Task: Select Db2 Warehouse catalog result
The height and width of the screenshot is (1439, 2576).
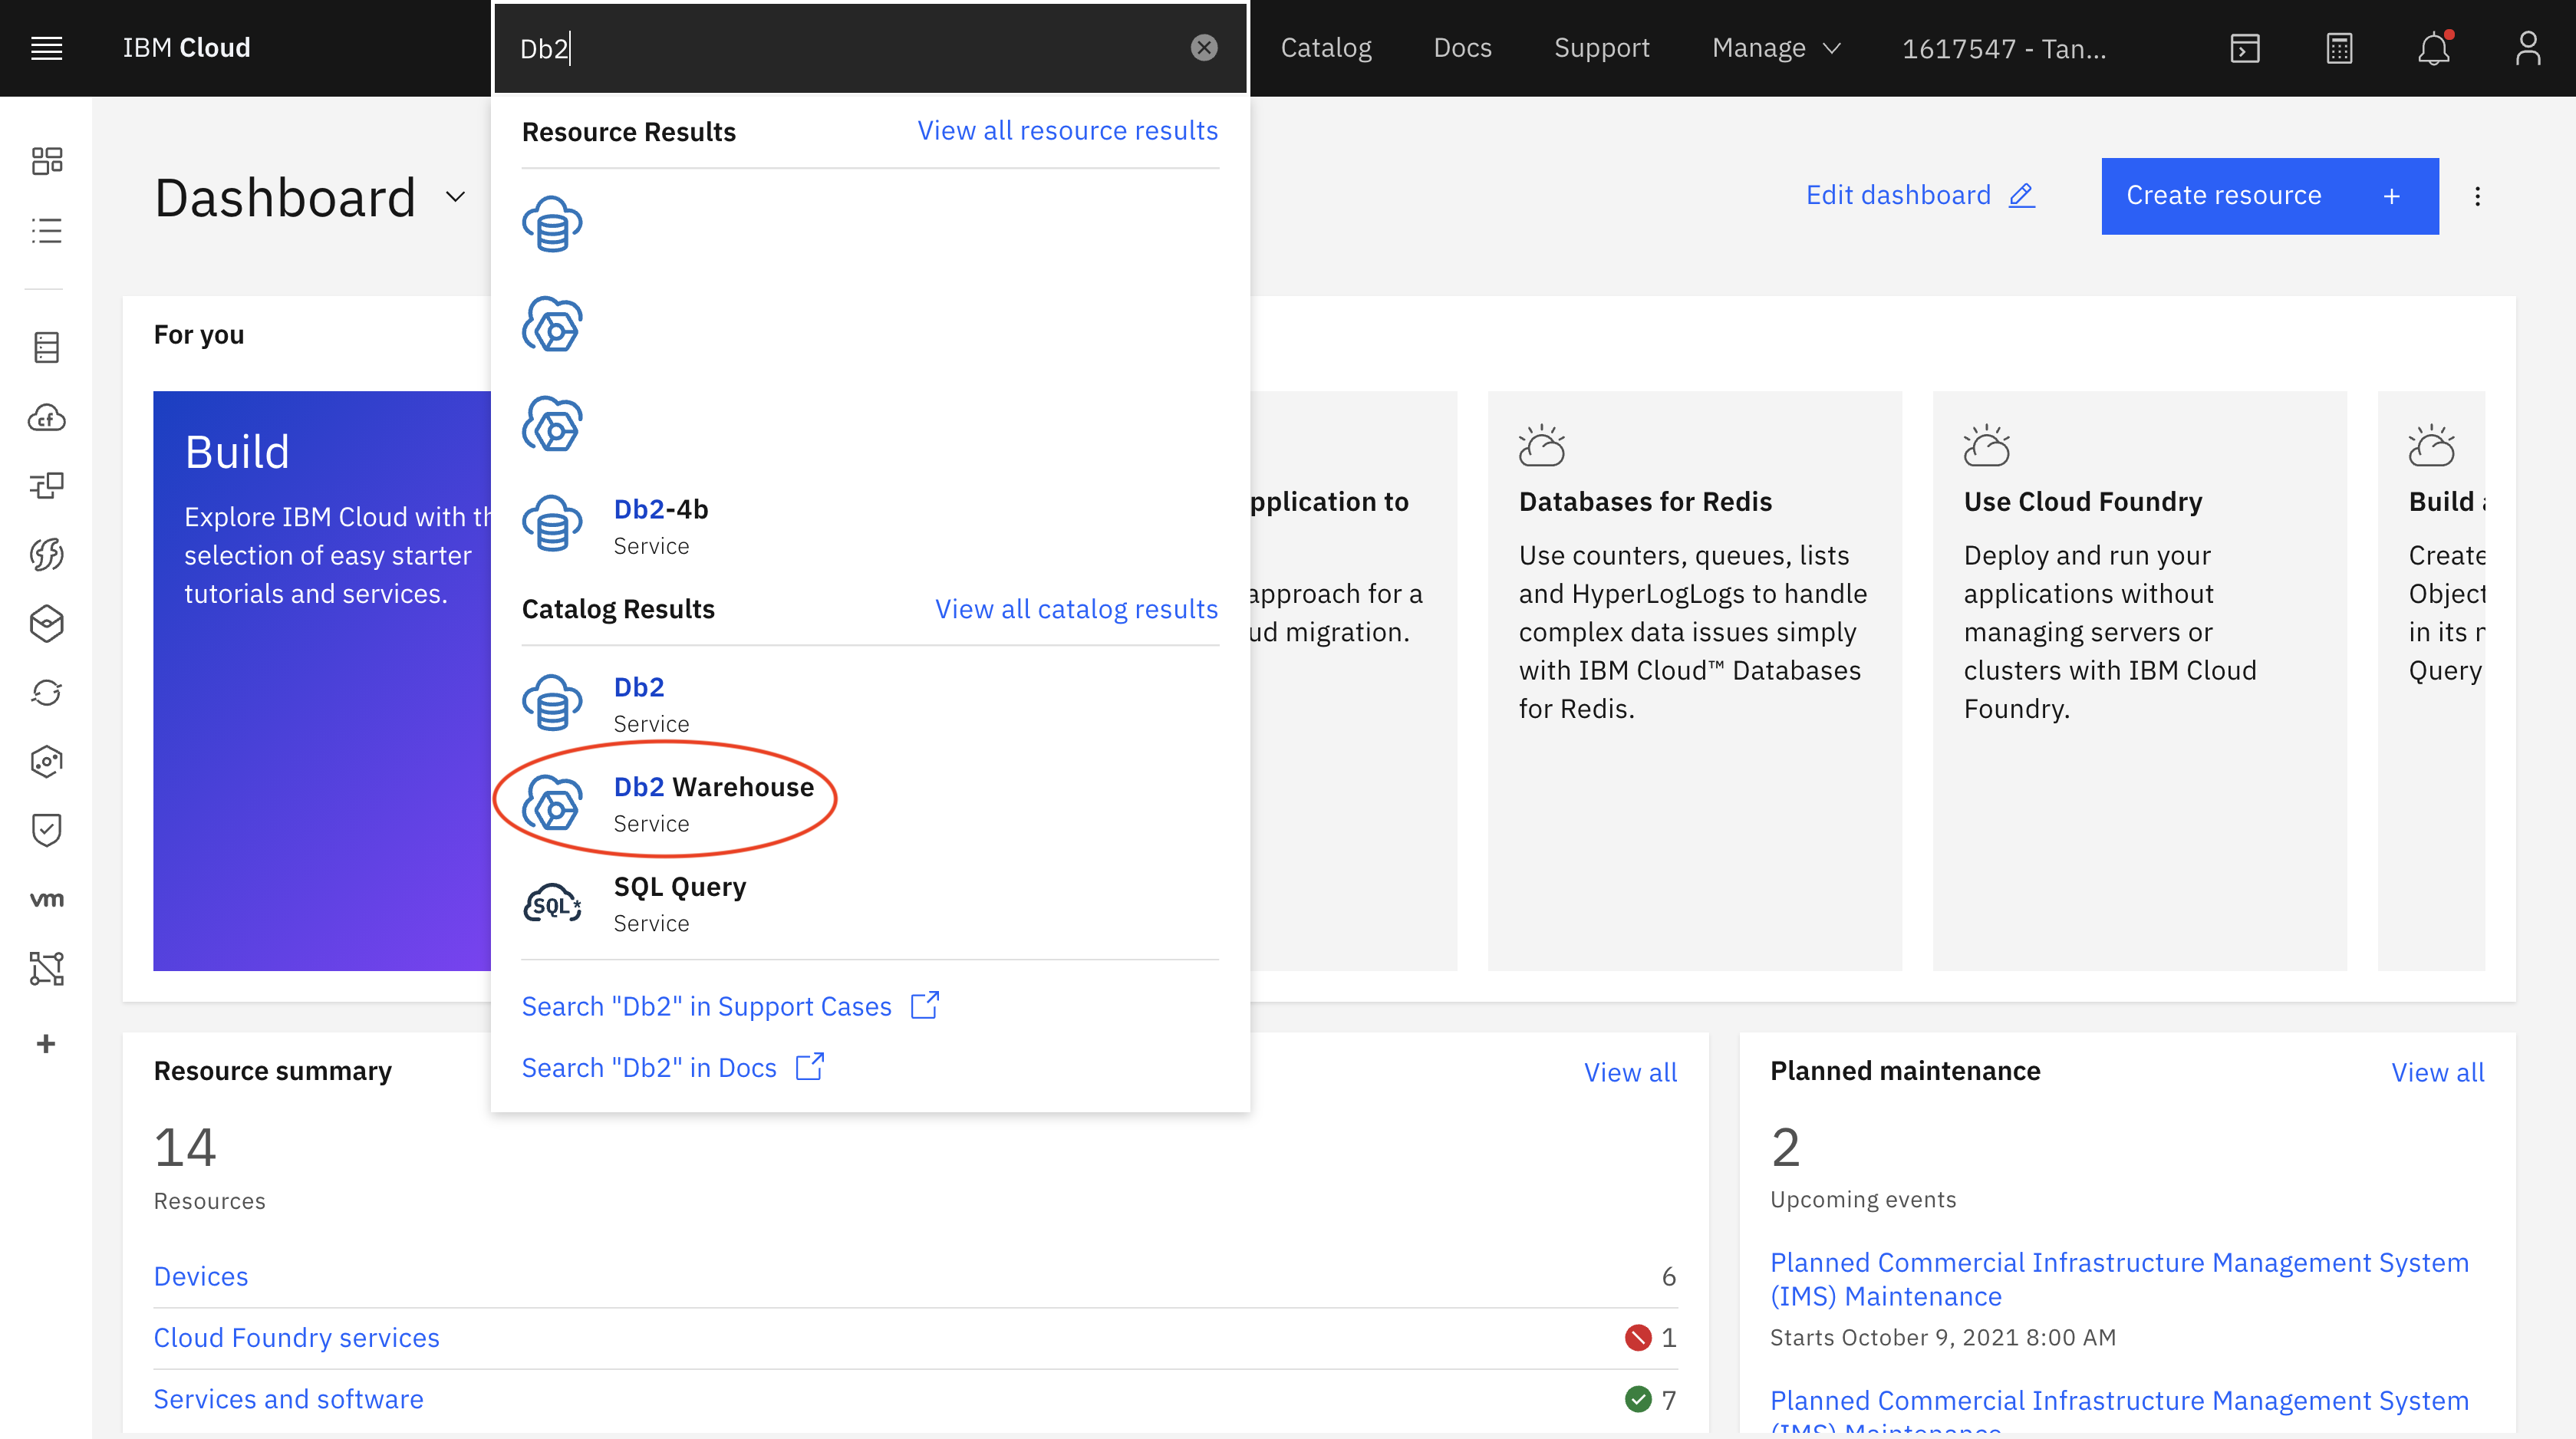Action: [712, 787]
